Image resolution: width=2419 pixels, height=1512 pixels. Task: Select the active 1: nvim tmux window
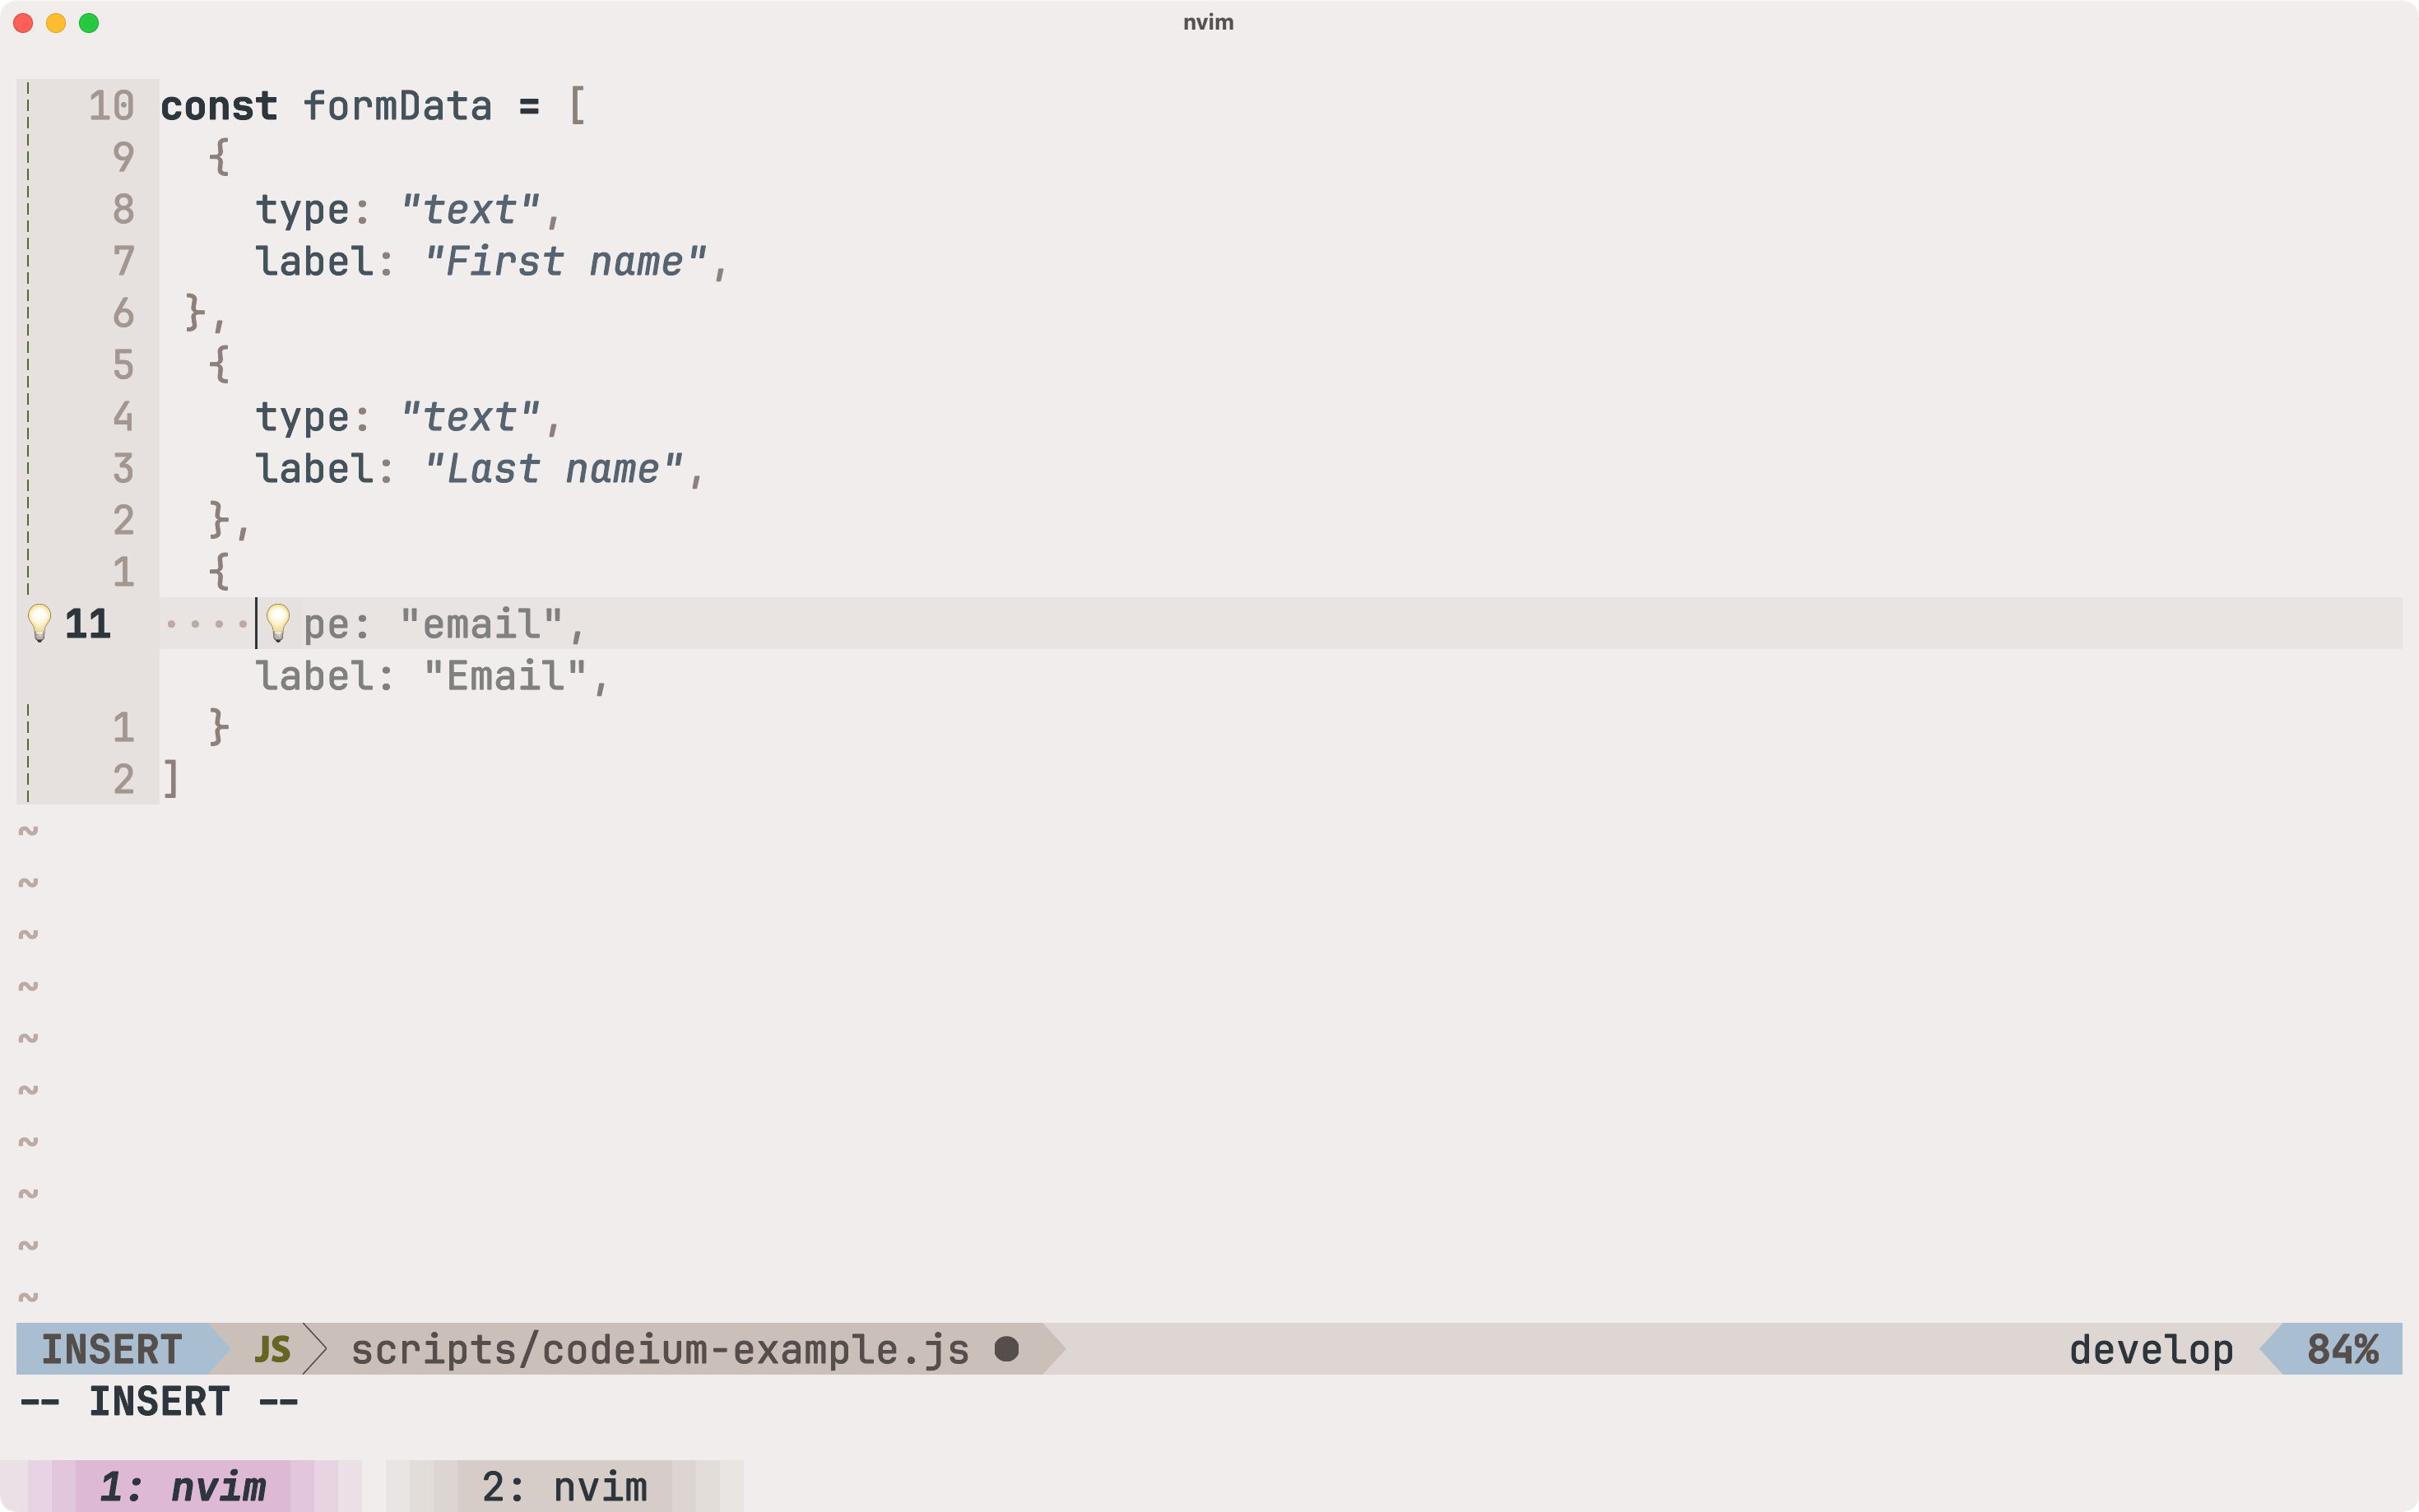[185, 1487]
